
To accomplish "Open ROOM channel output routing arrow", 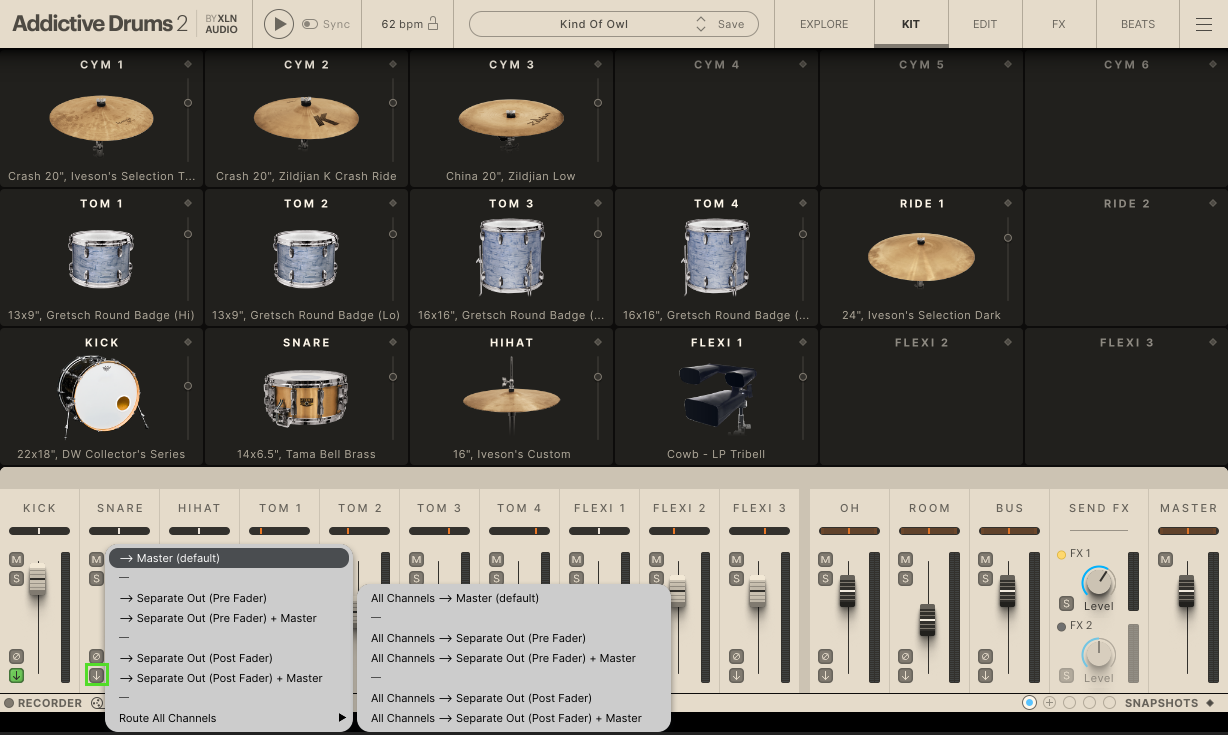I will click(905, 675).
